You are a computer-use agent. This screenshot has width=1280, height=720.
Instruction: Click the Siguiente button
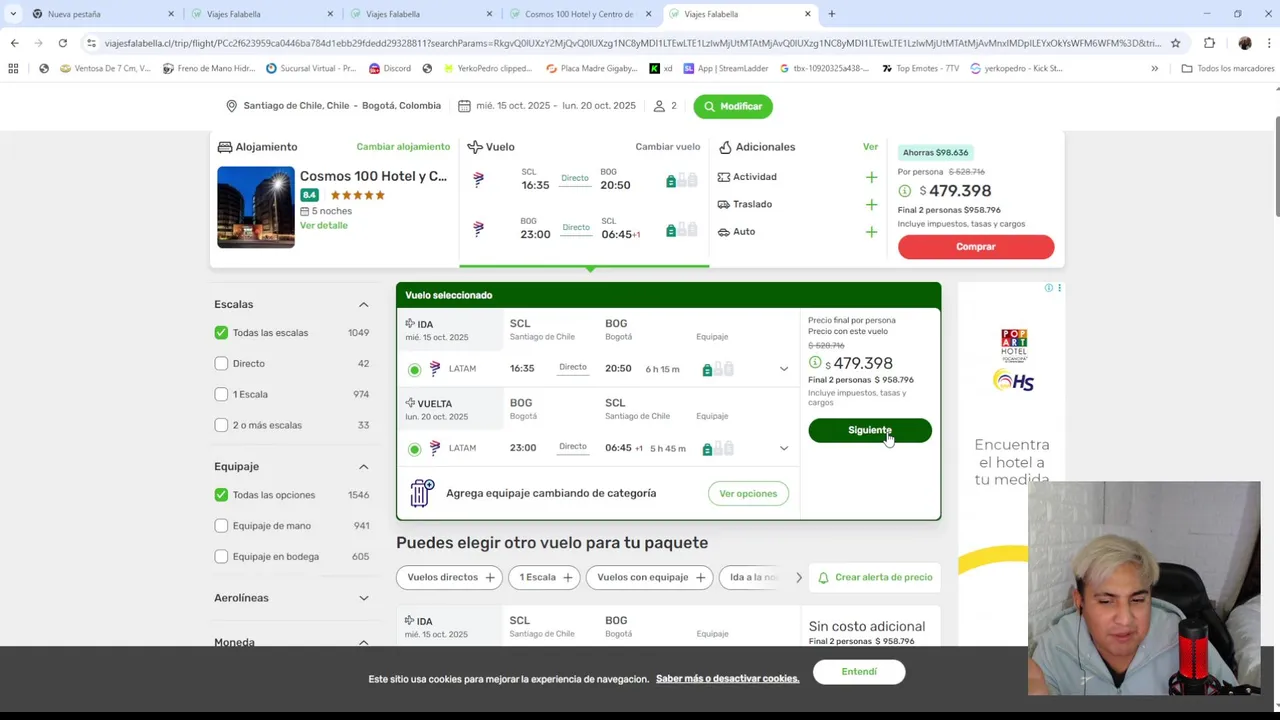pyautogui.click(x=870, y=430)
